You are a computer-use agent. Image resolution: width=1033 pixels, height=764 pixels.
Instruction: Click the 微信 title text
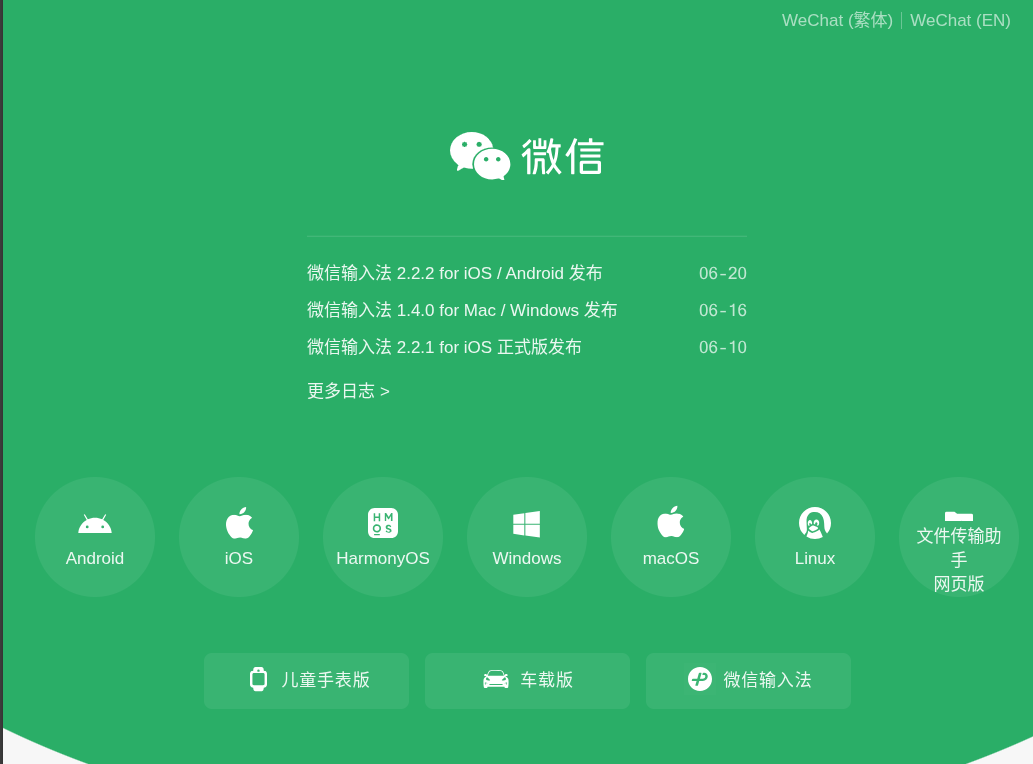tap(563, 157)
